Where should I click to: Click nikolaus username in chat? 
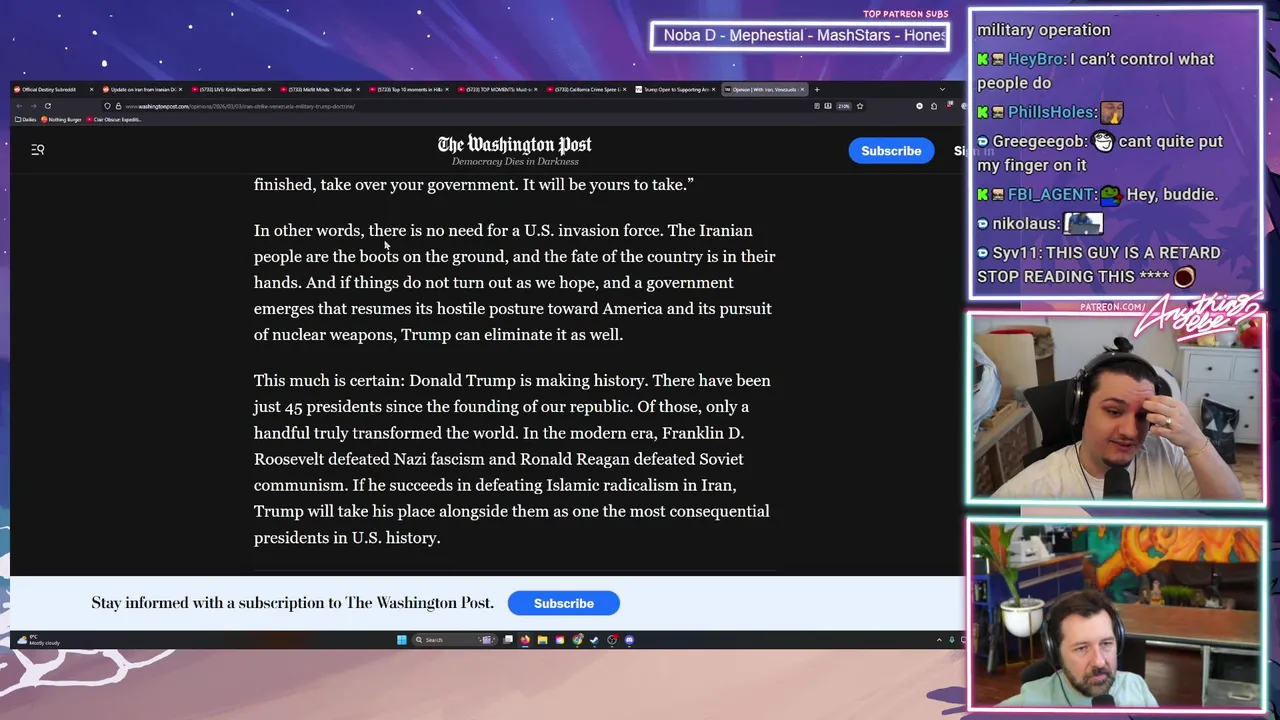click(x=1025, y=224)
